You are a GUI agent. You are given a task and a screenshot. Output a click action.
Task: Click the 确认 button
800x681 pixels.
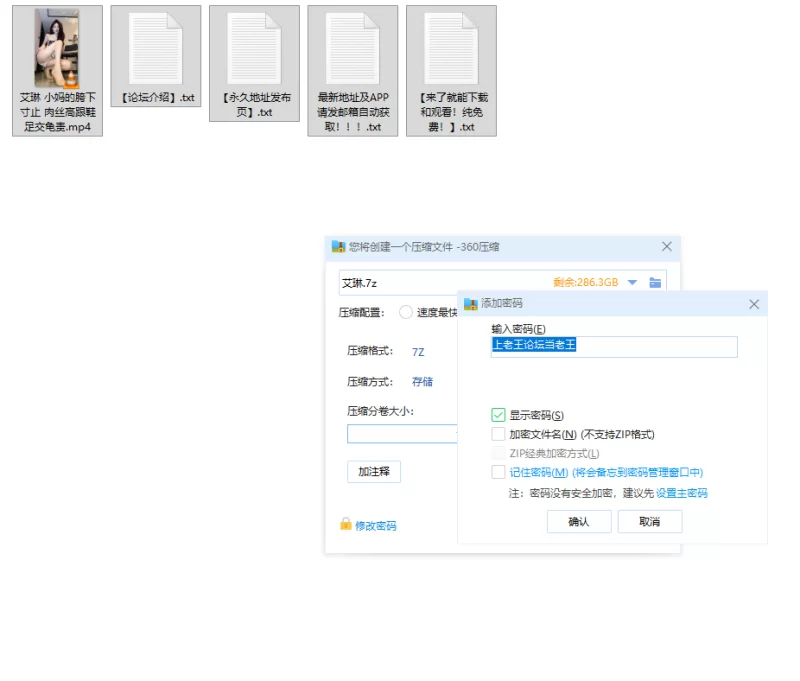(579, 522)
